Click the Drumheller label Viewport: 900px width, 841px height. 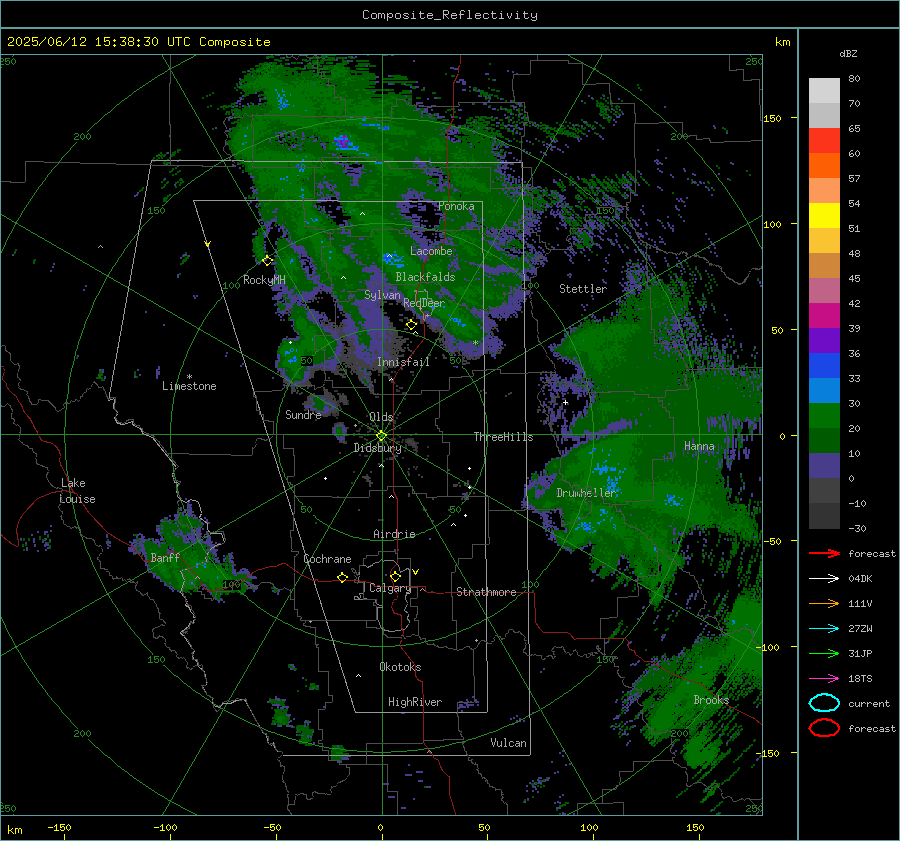coord(586,493)
